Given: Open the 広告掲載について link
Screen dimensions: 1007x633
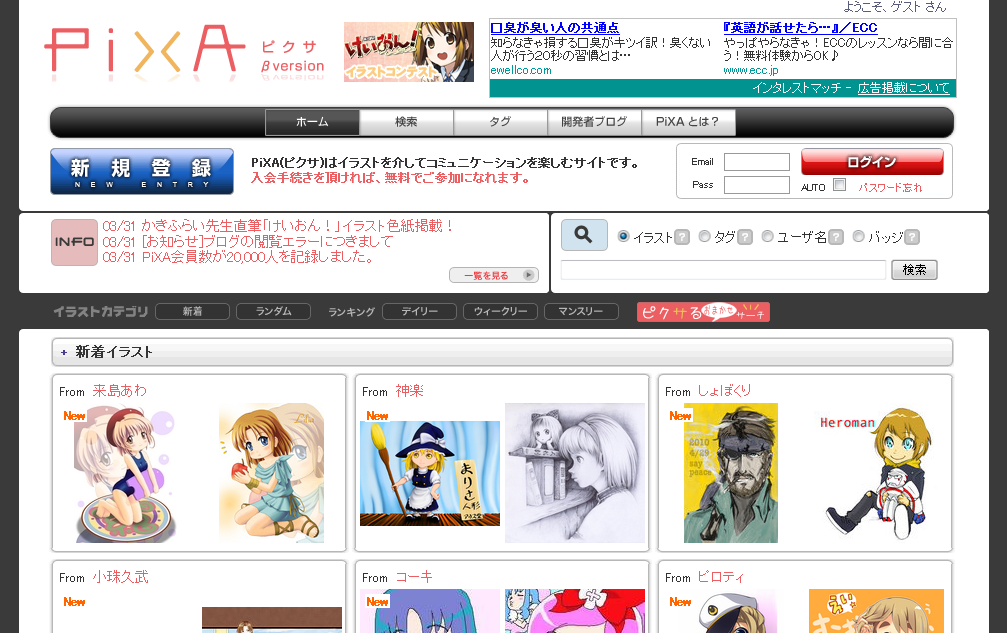Looking at the screenshot, I should point(903,88).
